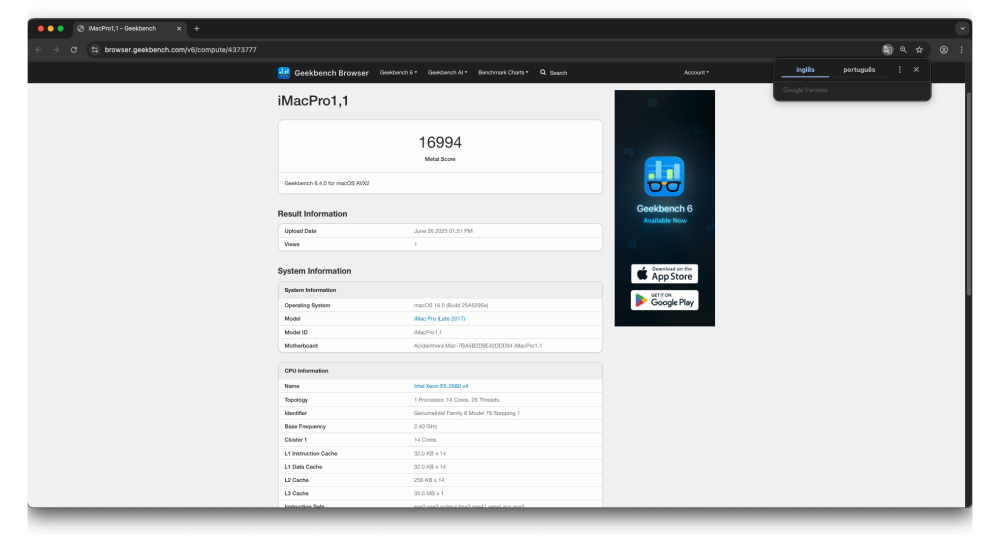
Task: Open the iMac Pro (Late 2017) link
Action: coord(439,319)
